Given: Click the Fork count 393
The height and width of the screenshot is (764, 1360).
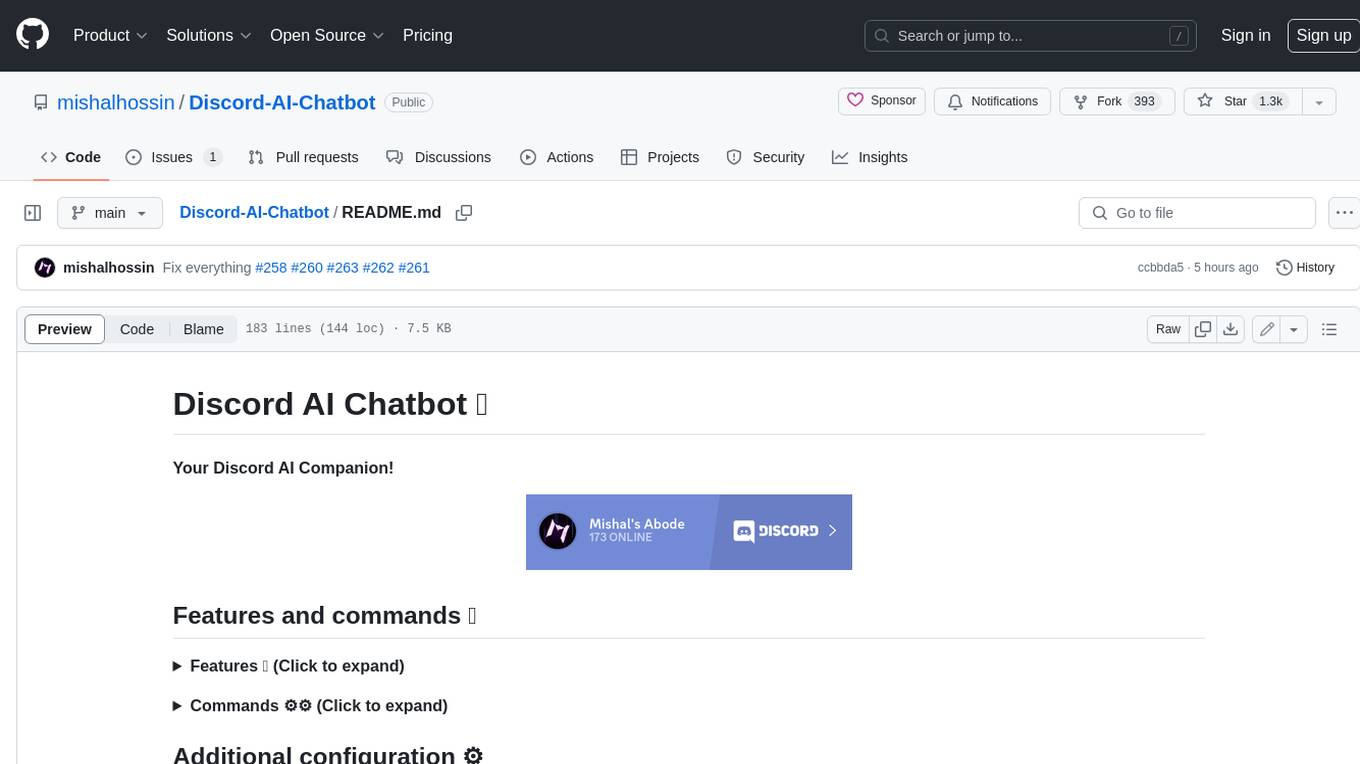Looking at the screenshot, I should [1144, 101].
